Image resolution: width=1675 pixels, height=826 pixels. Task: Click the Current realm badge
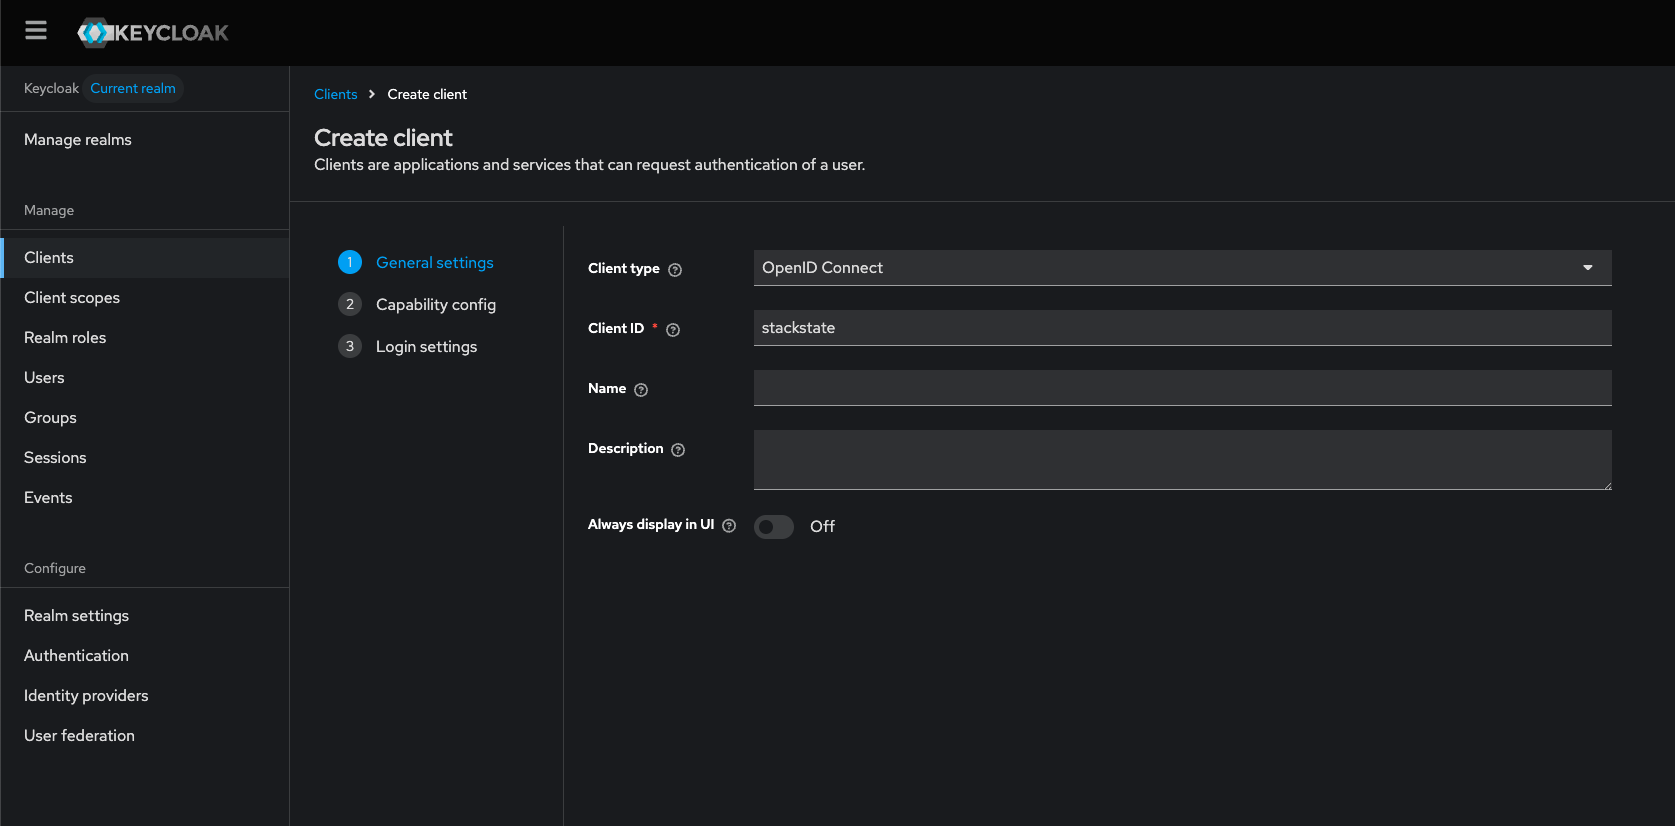click(x=133, y=88)
